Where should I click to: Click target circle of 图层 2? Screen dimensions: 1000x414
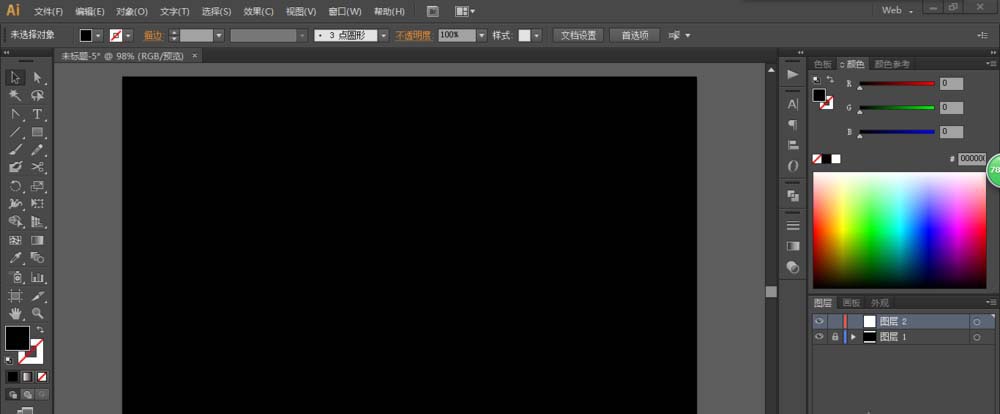pos(977,322)
